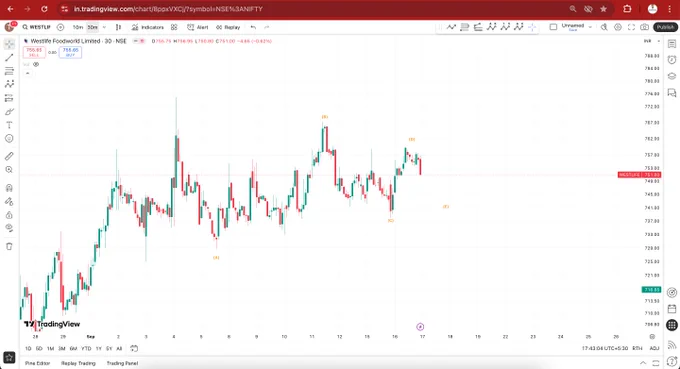Viewport: 680px width, 369px height.
Task: Start bar Replay mode
Action: (x=228, y=27)
